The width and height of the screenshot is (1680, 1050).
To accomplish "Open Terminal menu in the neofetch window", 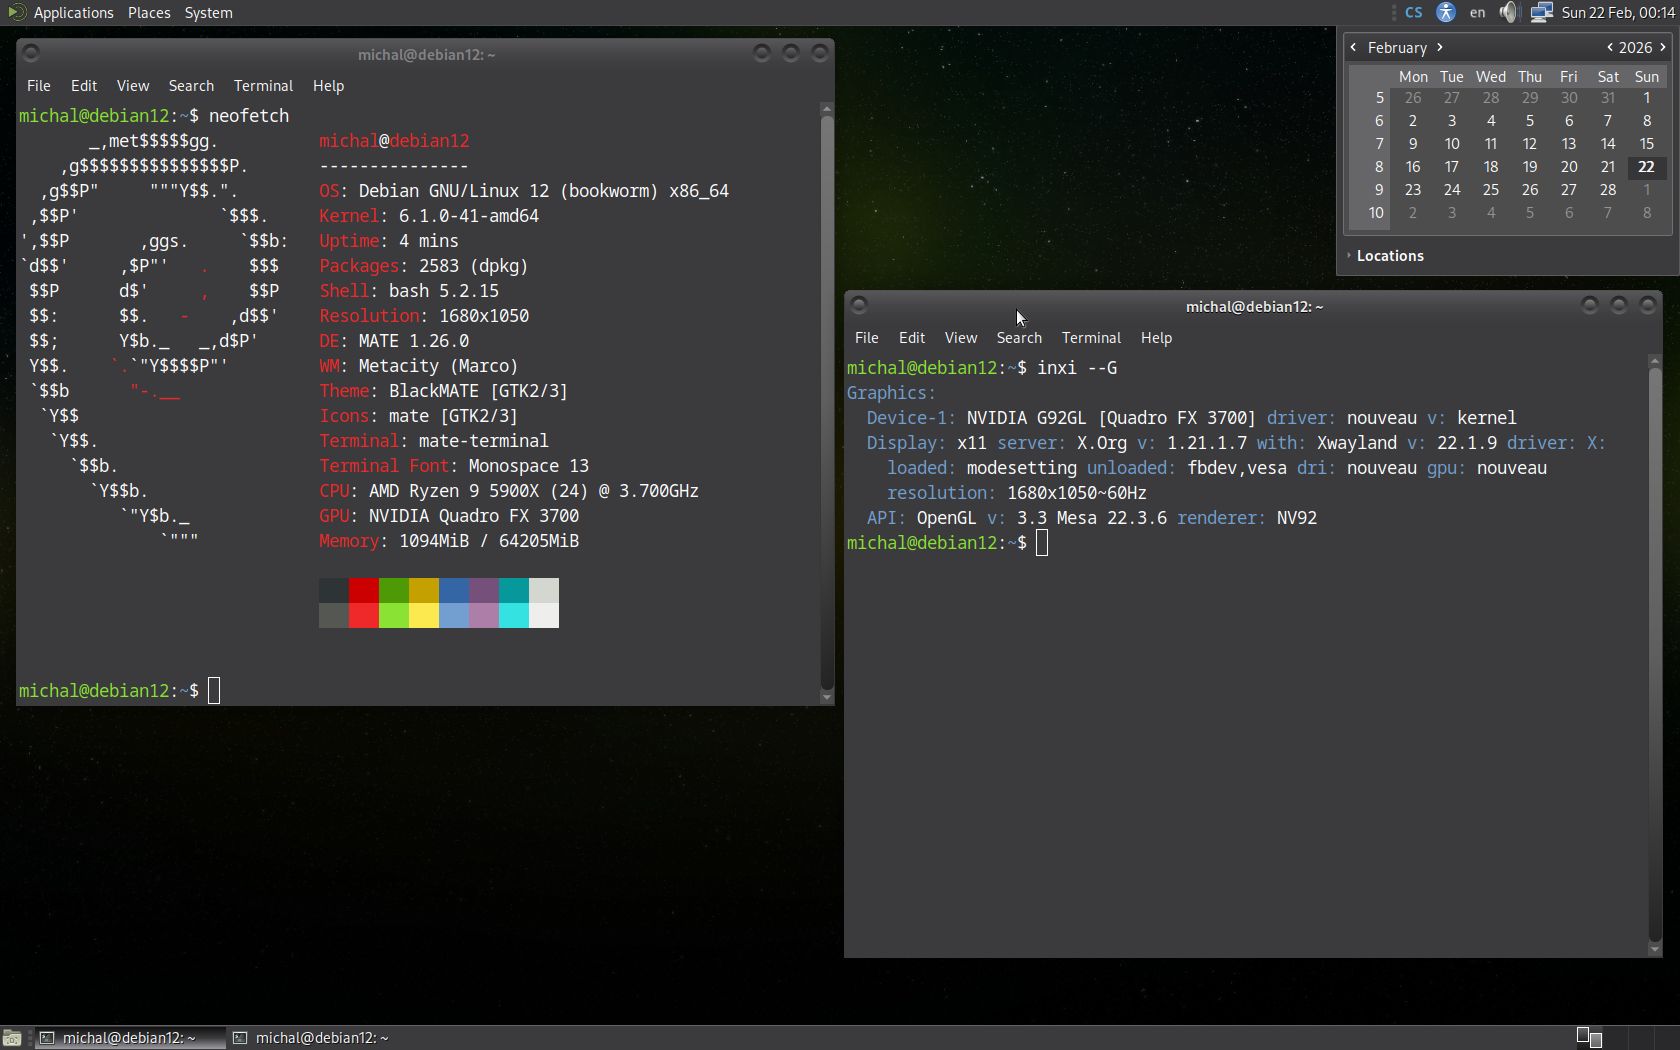I will tap(263, 86).
